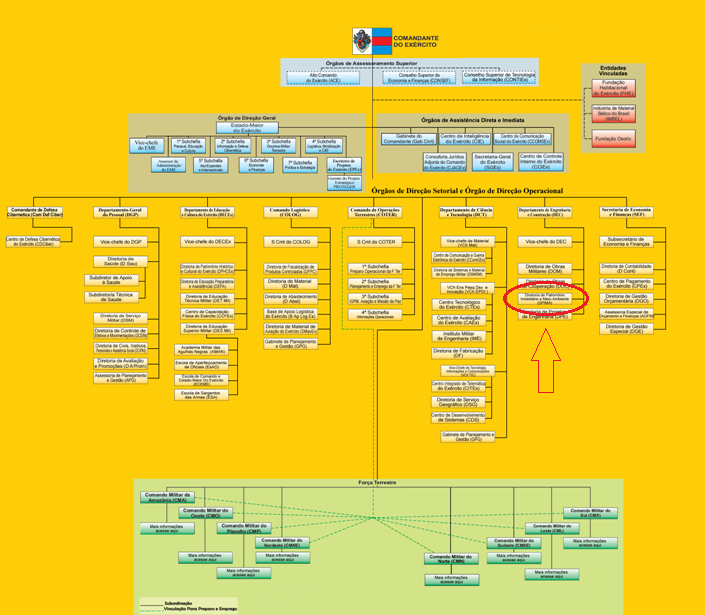Open Centro de Pagamento do Exército (CPEx)
Screen dimensions: 705x615
click(627, 284)
